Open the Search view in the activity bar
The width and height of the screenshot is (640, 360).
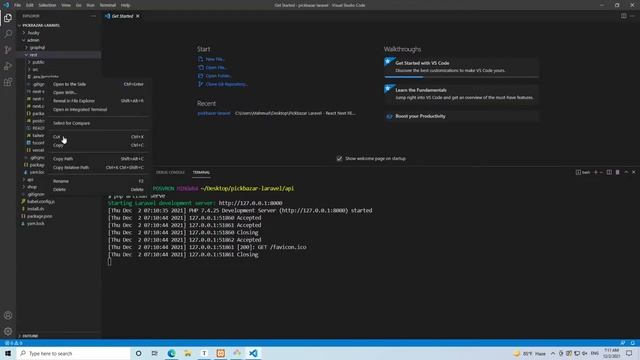click(x=8, y=34)
